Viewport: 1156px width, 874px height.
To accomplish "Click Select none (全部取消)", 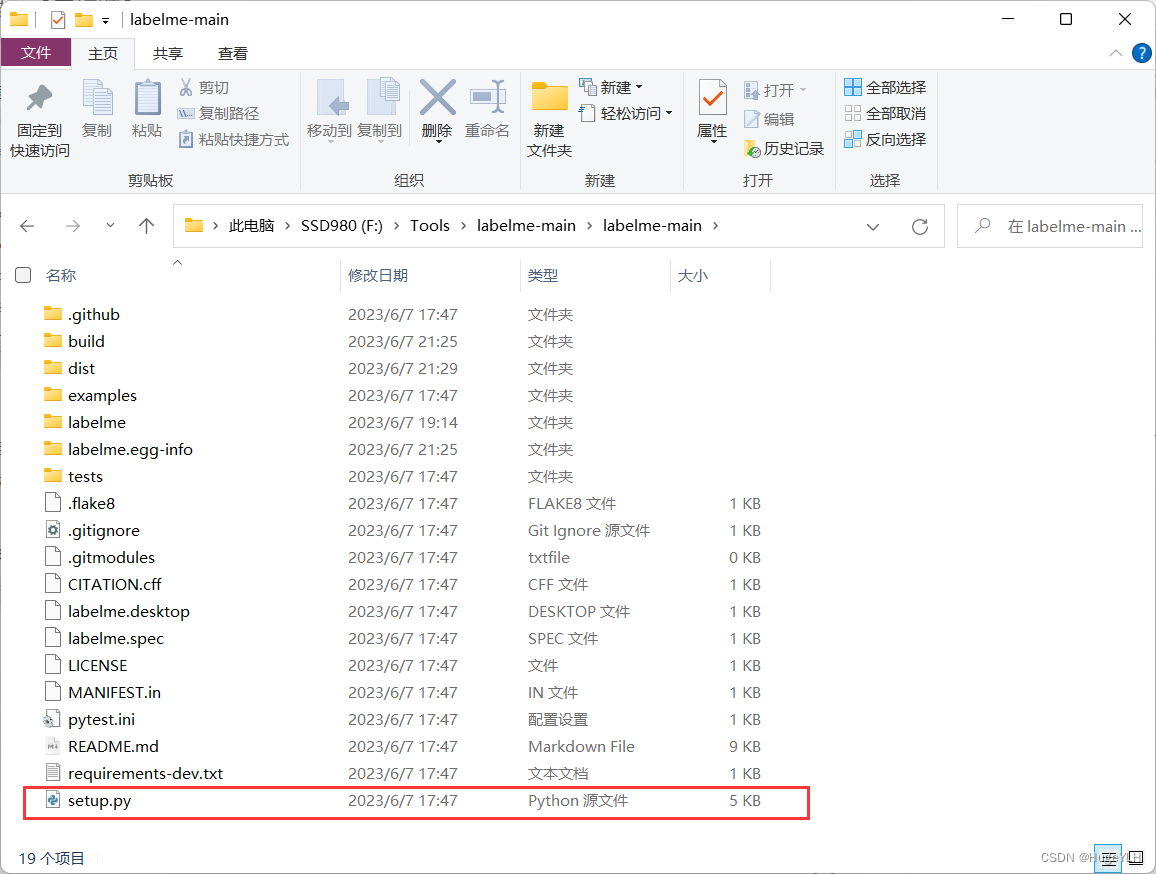I will coord(885,113).
